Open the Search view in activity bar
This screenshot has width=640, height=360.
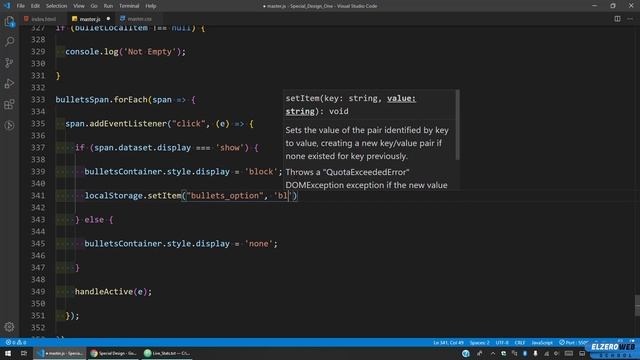(x=9, y=42)
